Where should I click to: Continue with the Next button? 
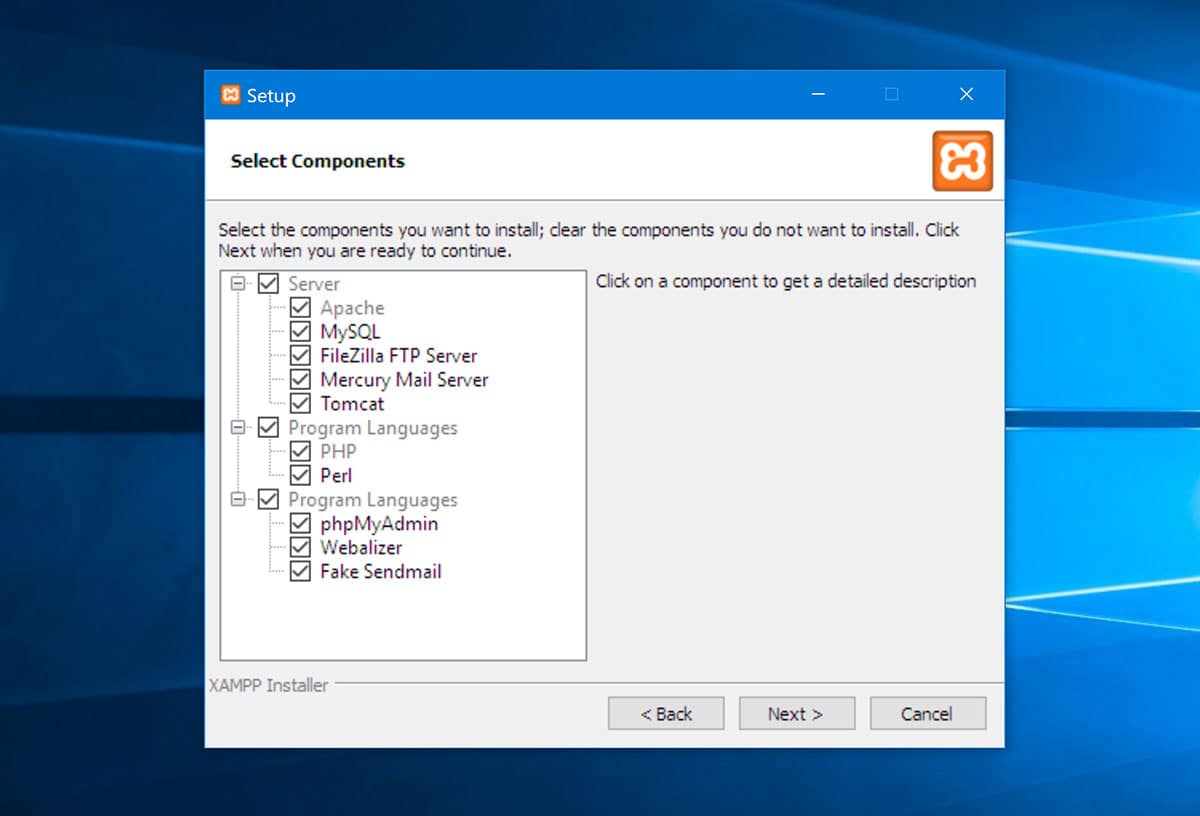(796, 714)
